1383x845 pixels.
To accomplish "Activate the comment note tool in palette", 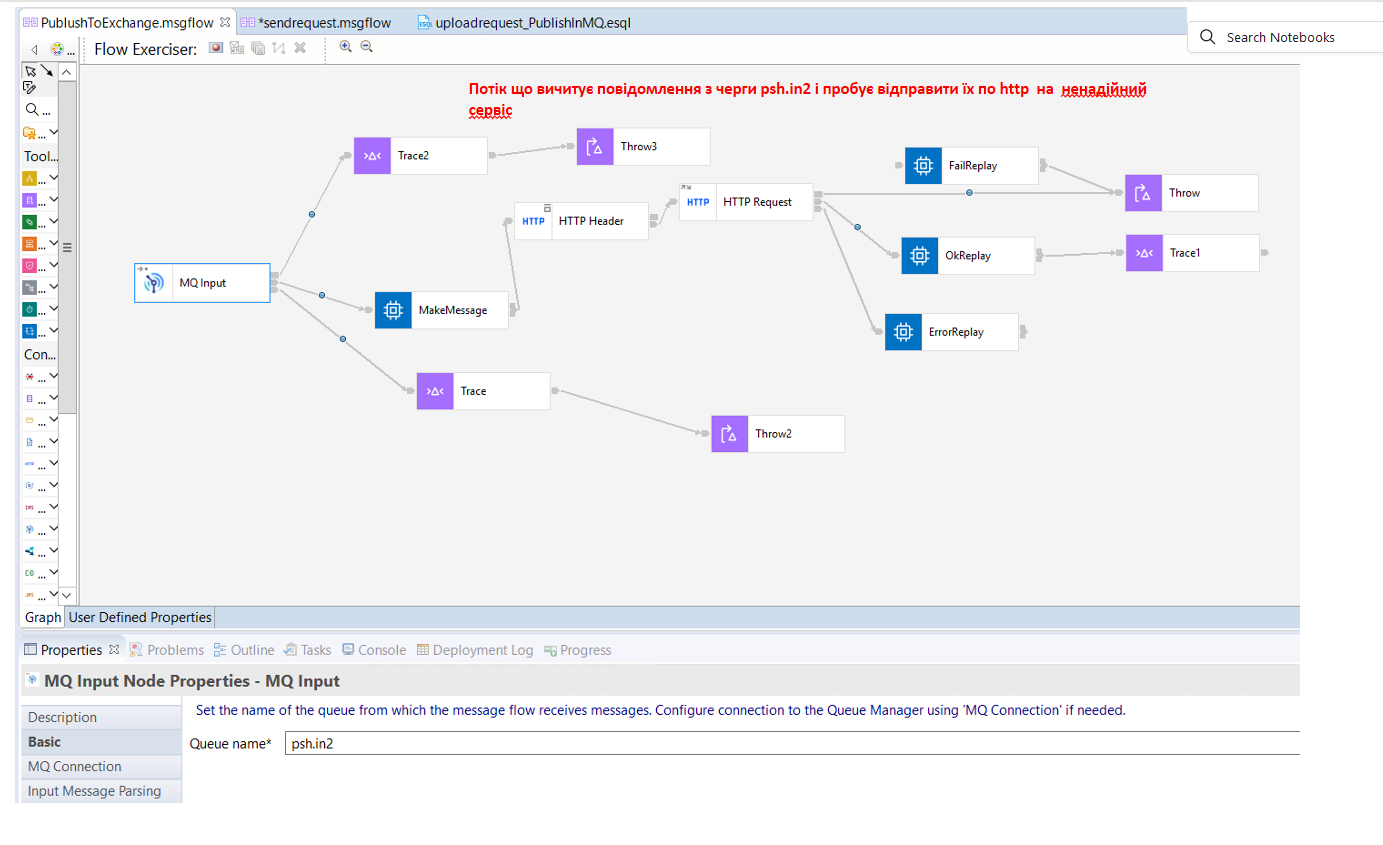I will coord(30,88).
